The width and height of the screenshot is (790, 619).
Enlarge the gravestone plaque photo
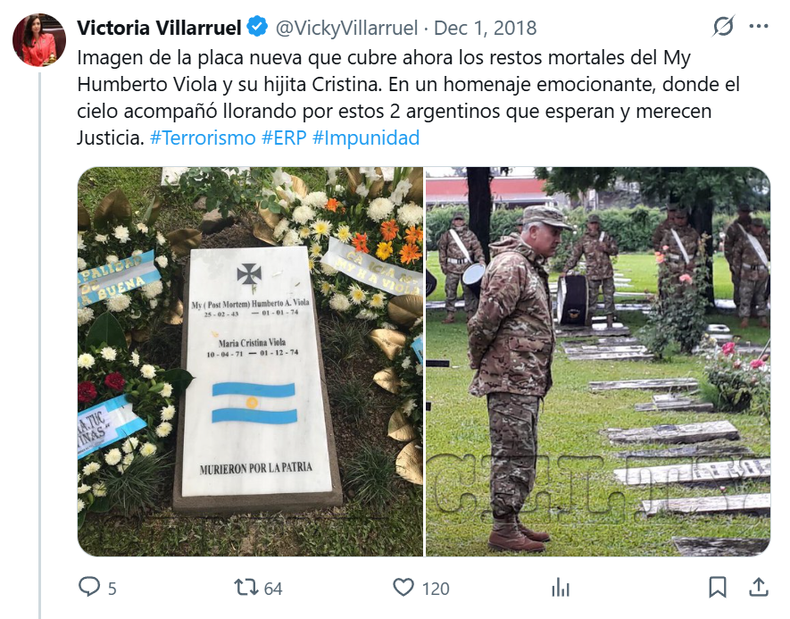pos(250,362)
